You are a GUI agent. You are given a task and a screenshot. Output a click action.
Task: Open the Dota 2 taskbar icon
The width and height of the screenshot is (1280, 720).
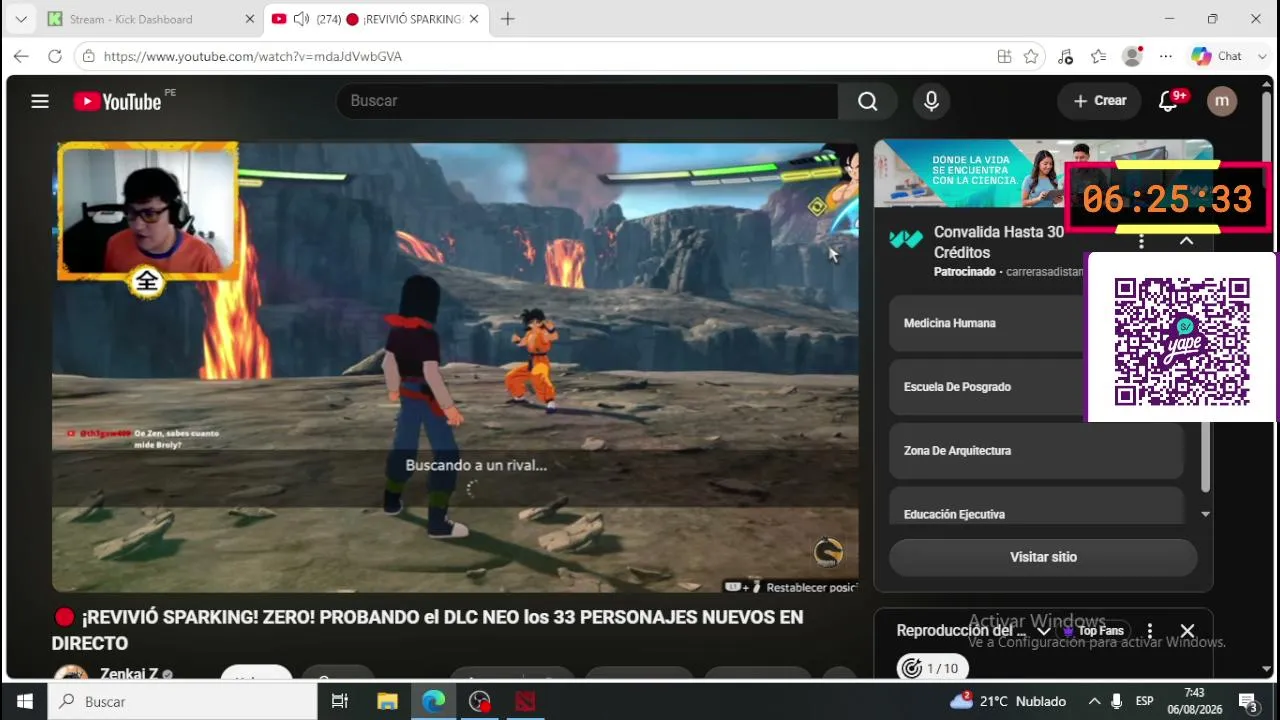(x=526, y=701)
